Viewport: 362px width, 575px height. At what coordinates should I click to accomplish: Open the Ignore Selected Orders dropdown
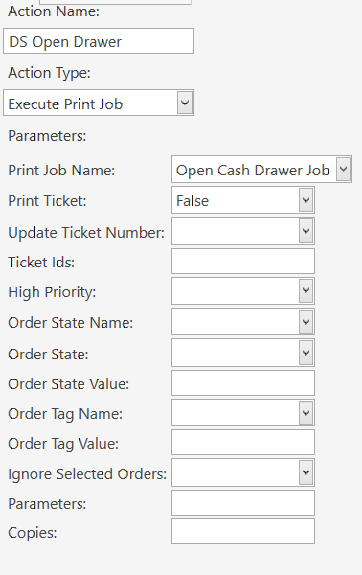[306, 472]
